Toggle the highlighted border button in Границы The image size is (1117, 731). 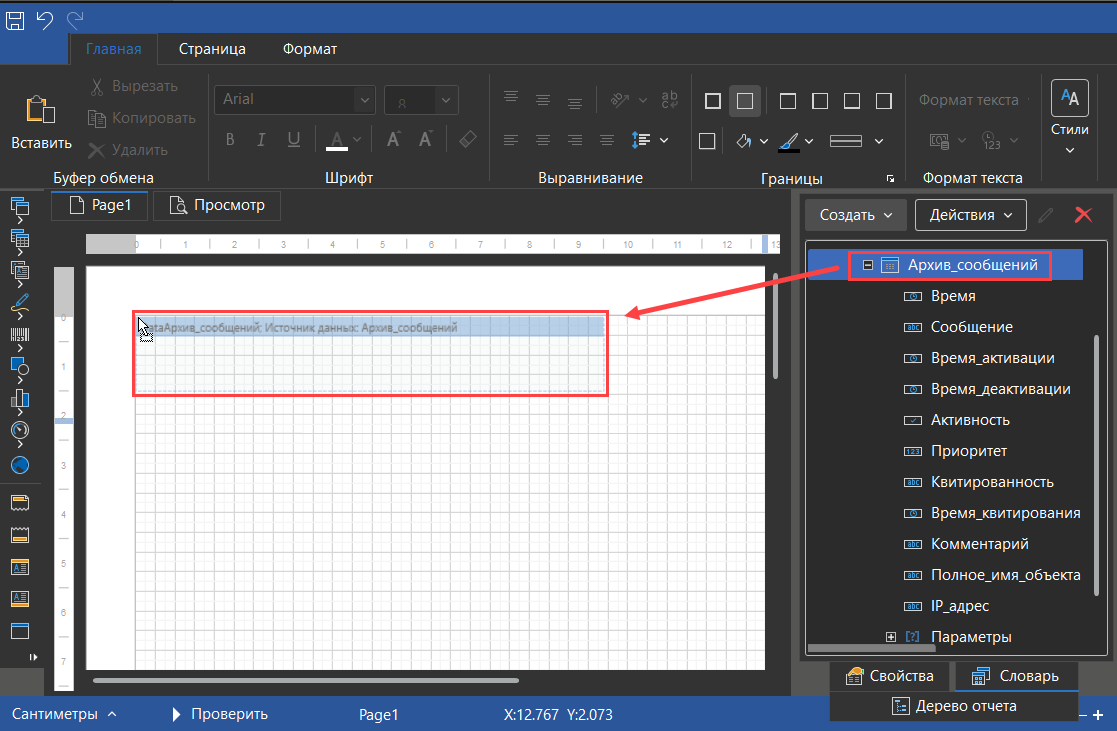(x=744, y=101)
